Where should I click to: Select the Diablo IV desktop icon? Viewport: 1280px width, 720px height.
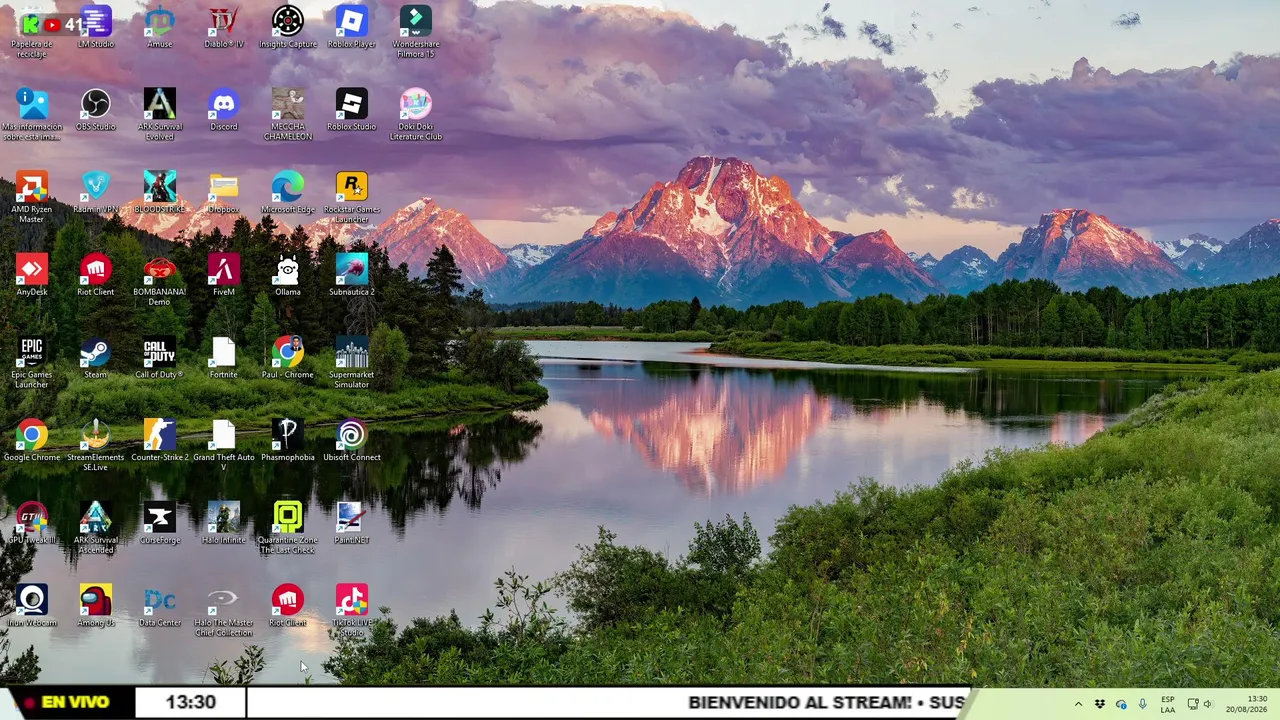224,27
